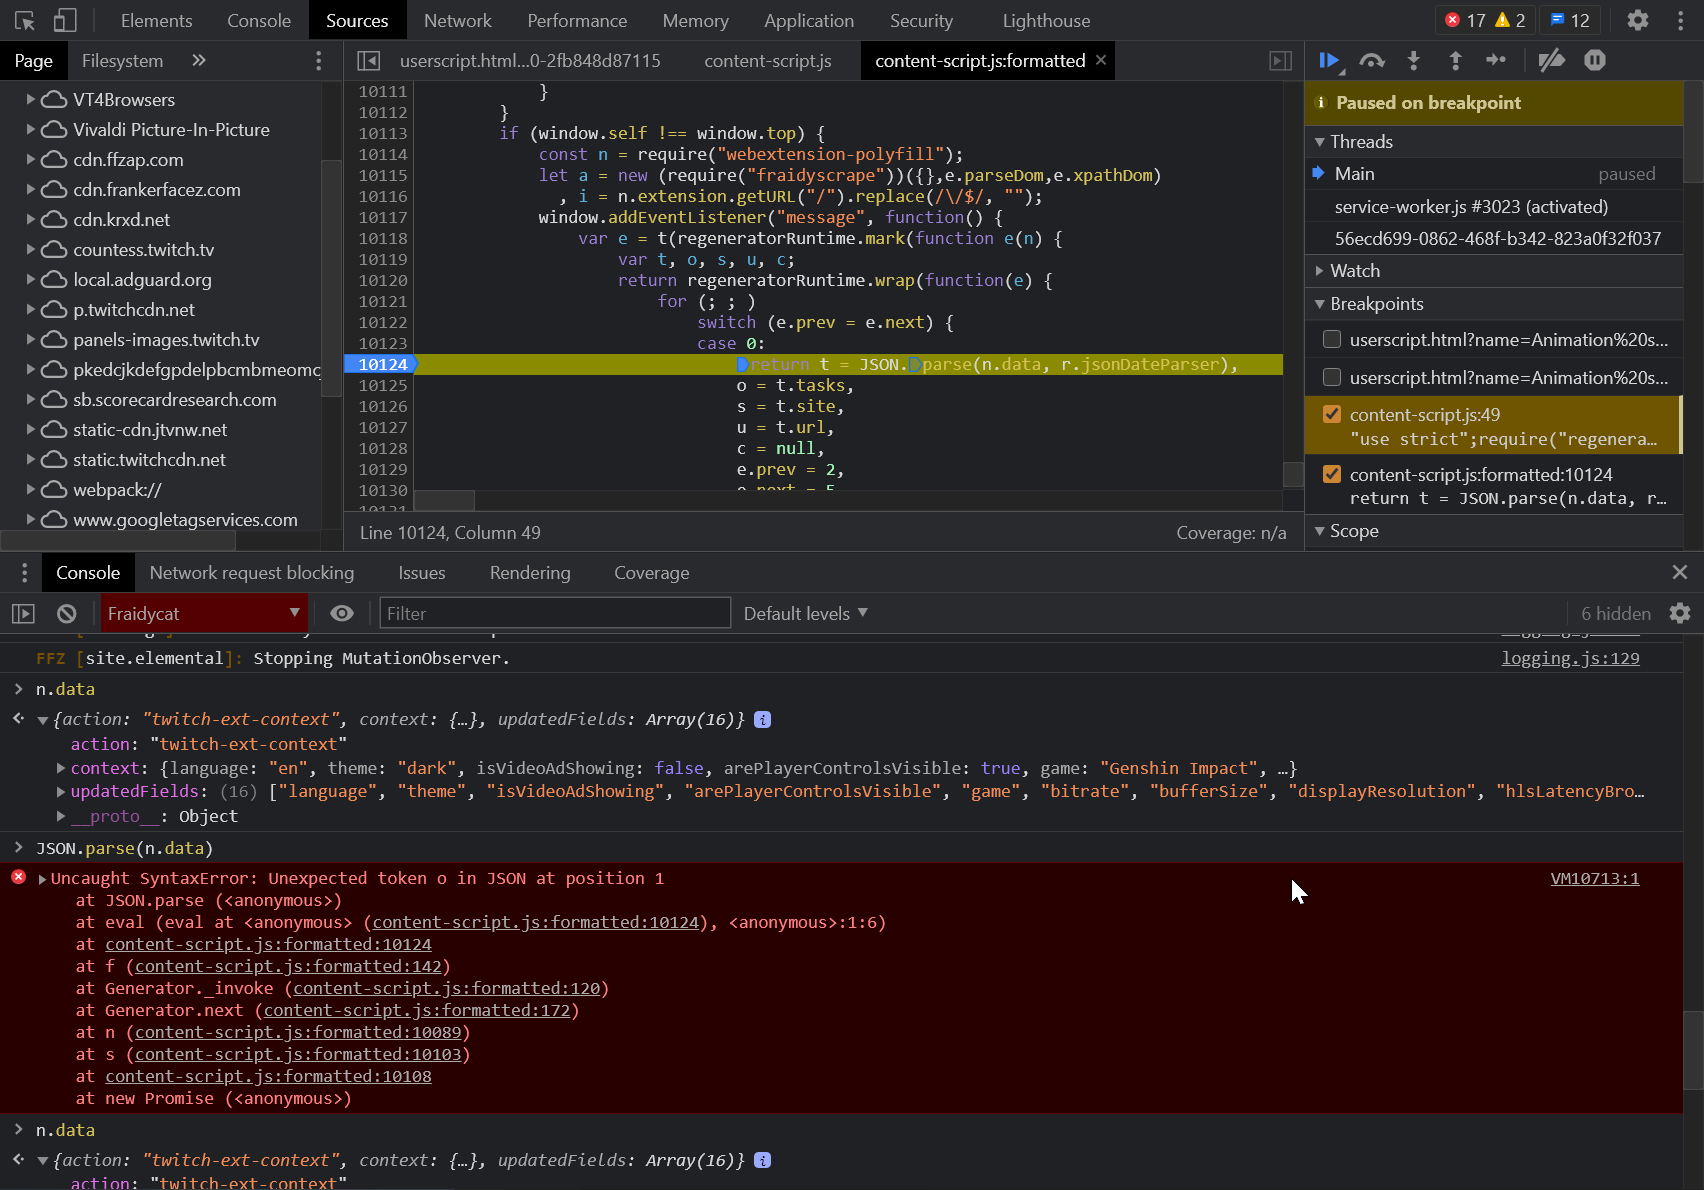Step over next function call

(x=1372, y=61)
